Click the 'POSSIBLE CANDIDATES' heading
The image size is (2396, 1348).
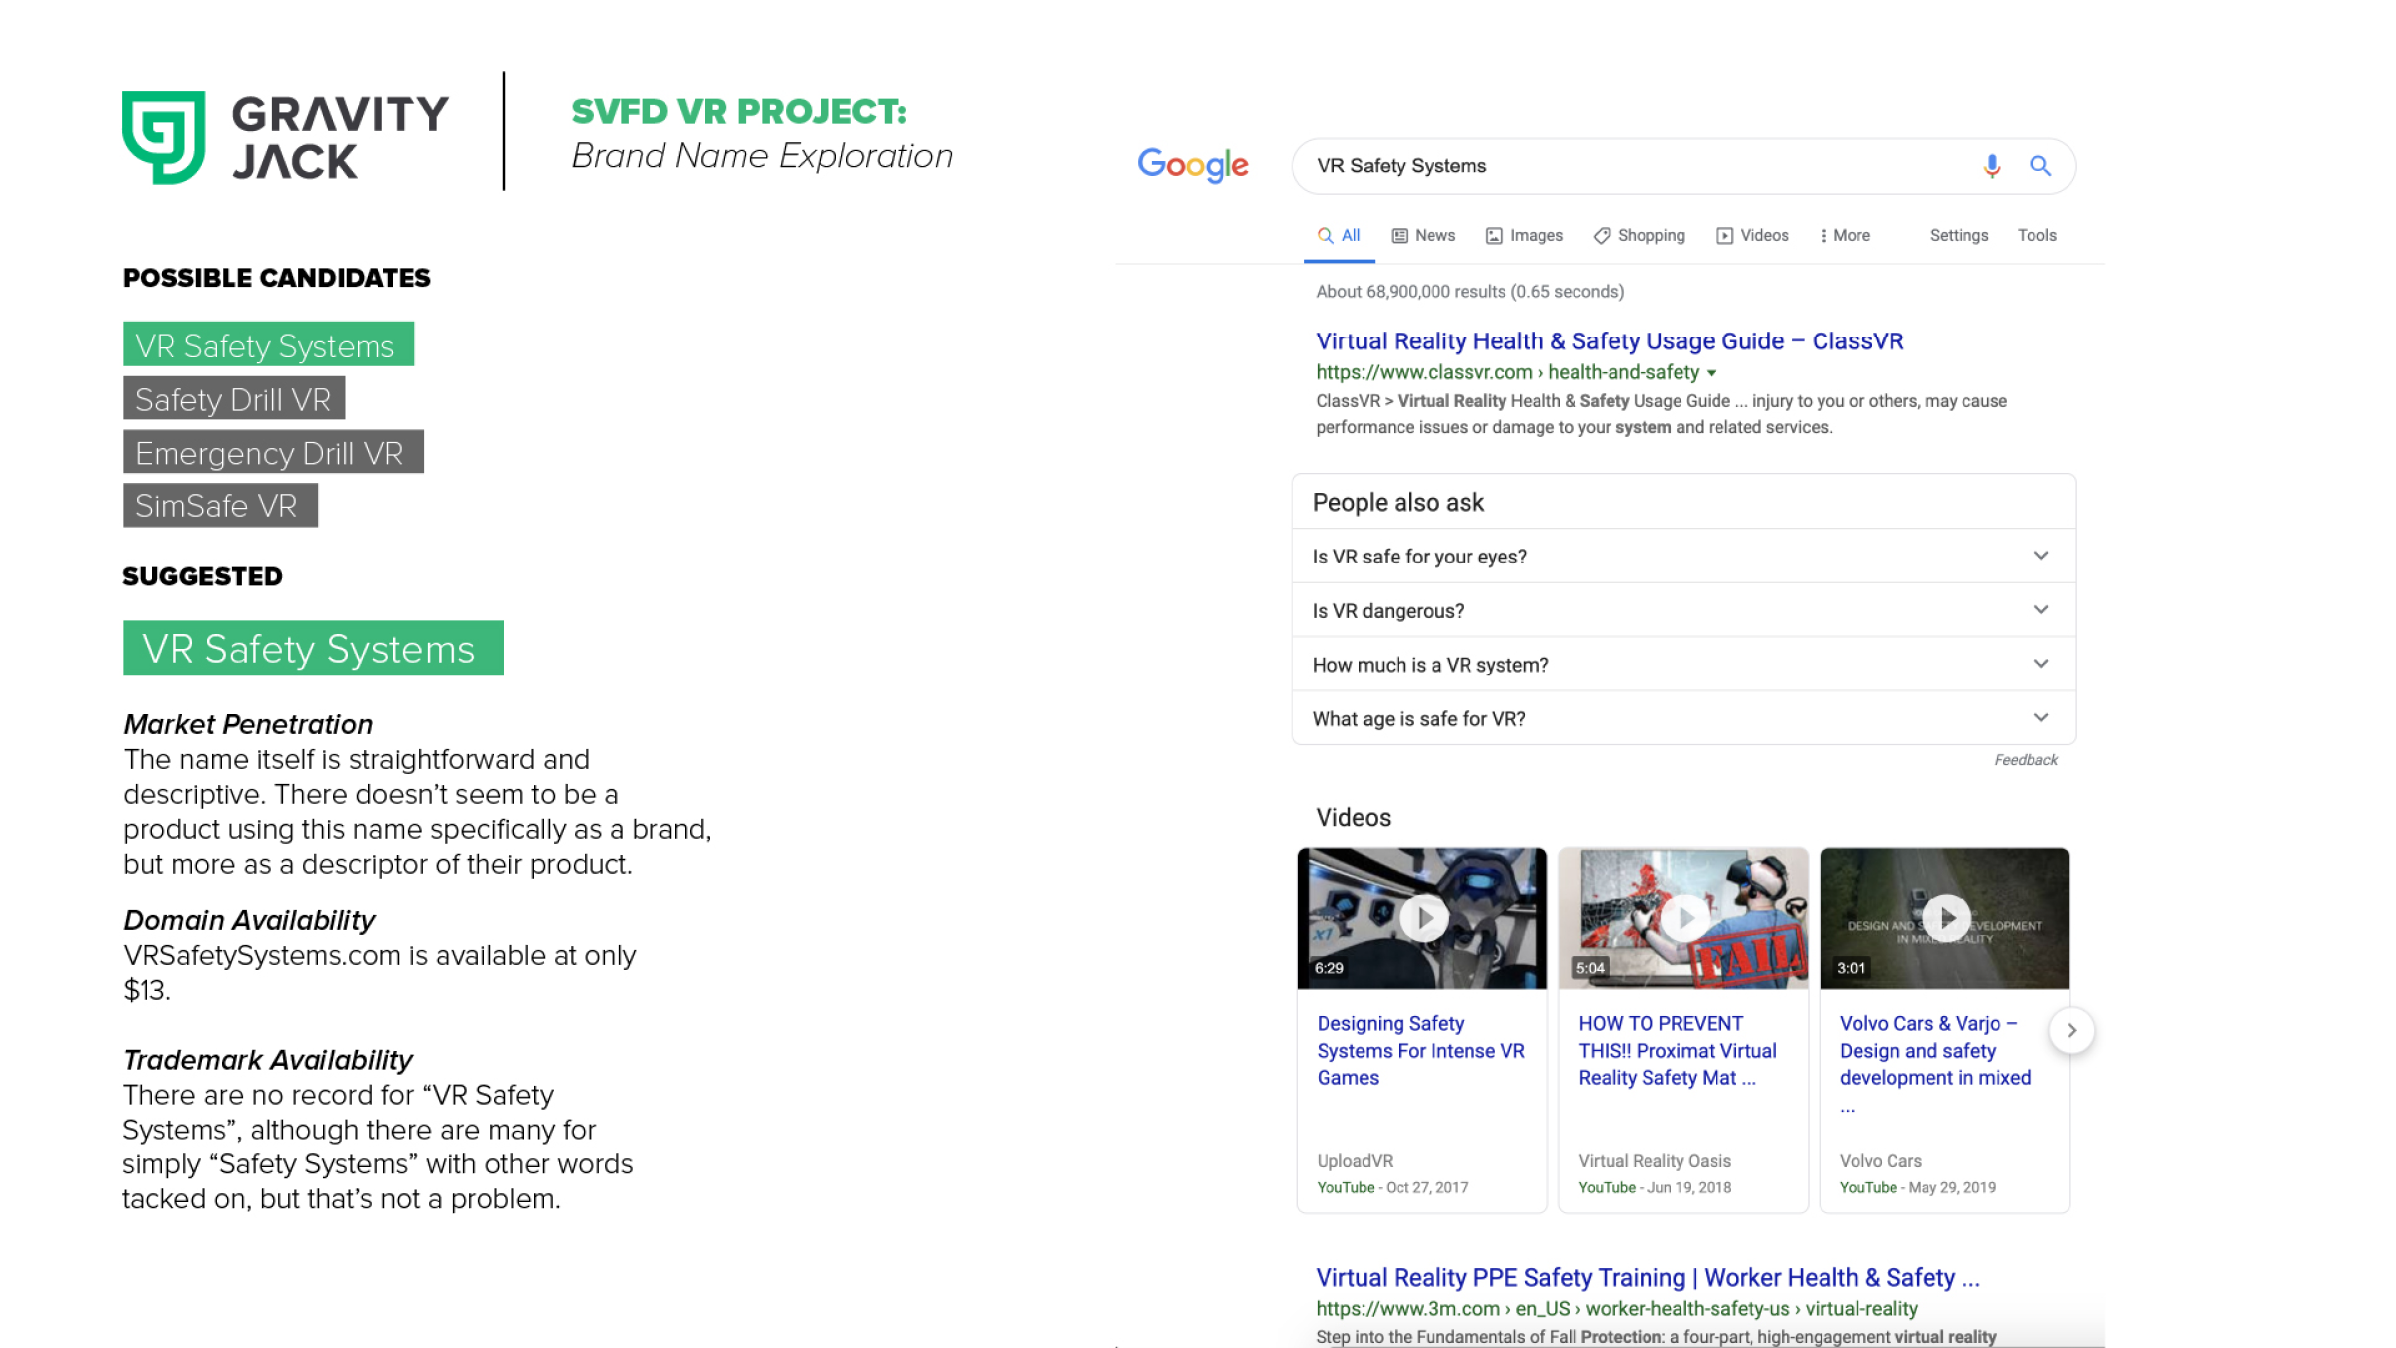(x=276, y=278)
